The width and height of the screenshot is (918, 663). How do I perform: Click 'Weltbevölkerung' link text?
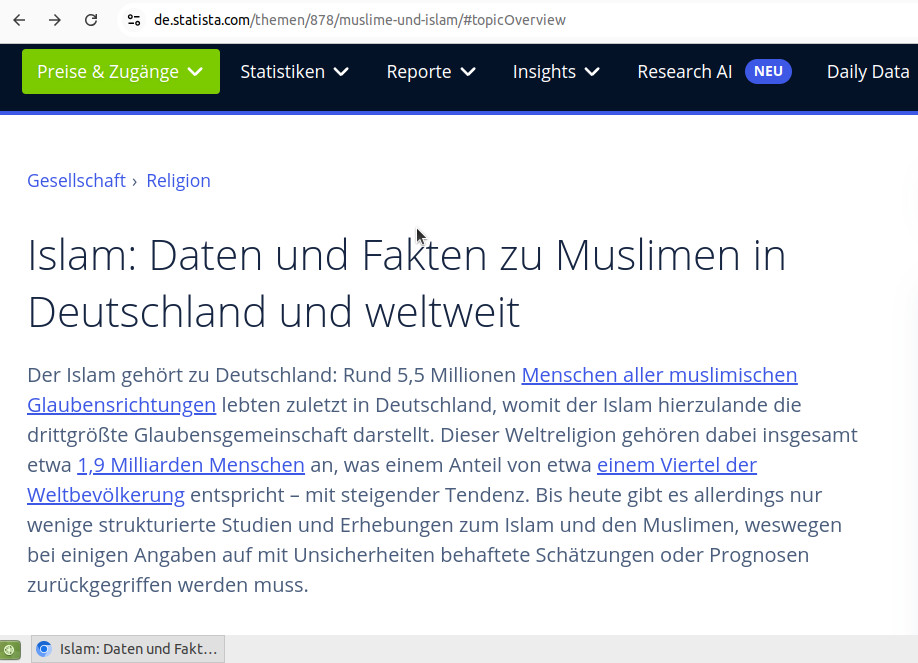coord(106,495)
